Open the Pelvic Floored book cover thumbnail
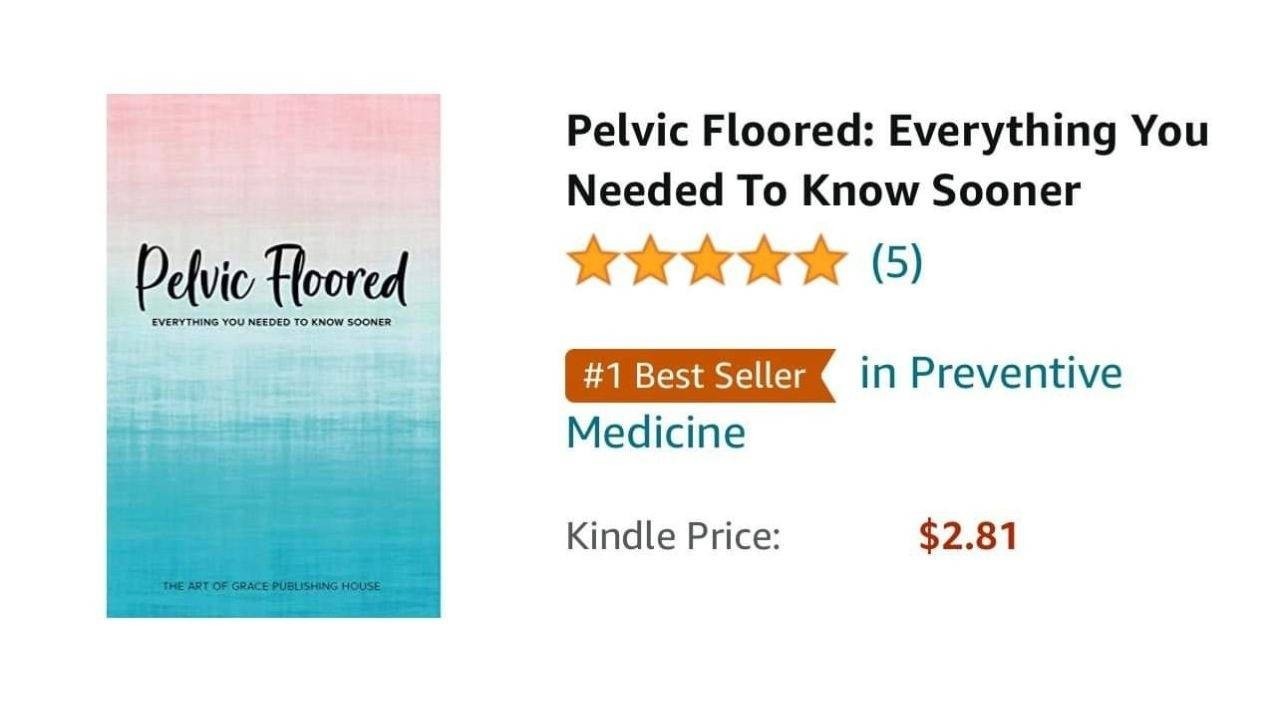The image size is (1280, 720). click(273, 356)
